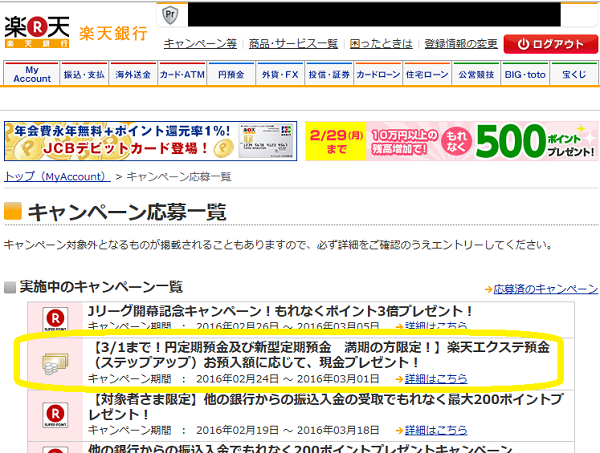Viewport: 600px width, 453px height.
Task: Open the 振込・支払 tab
Action: pos(84,74)
